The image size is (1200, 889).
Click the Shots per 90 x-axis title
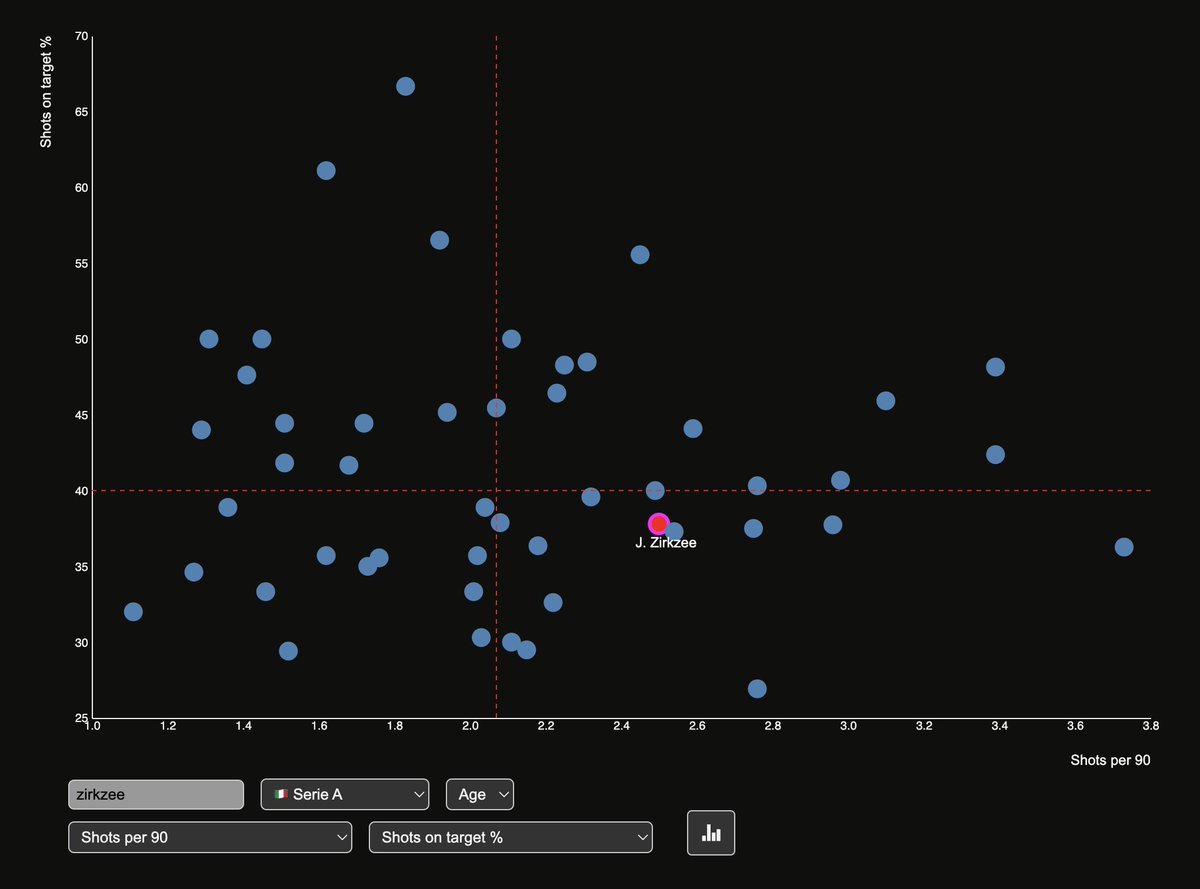coord(1110,760)
